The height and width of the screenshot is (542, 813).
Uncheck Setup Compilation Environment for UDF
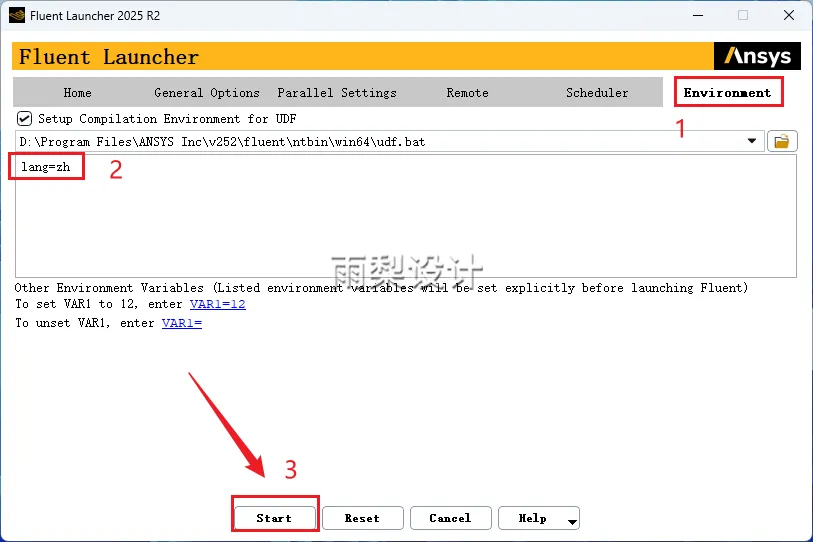tap(24, 119)
